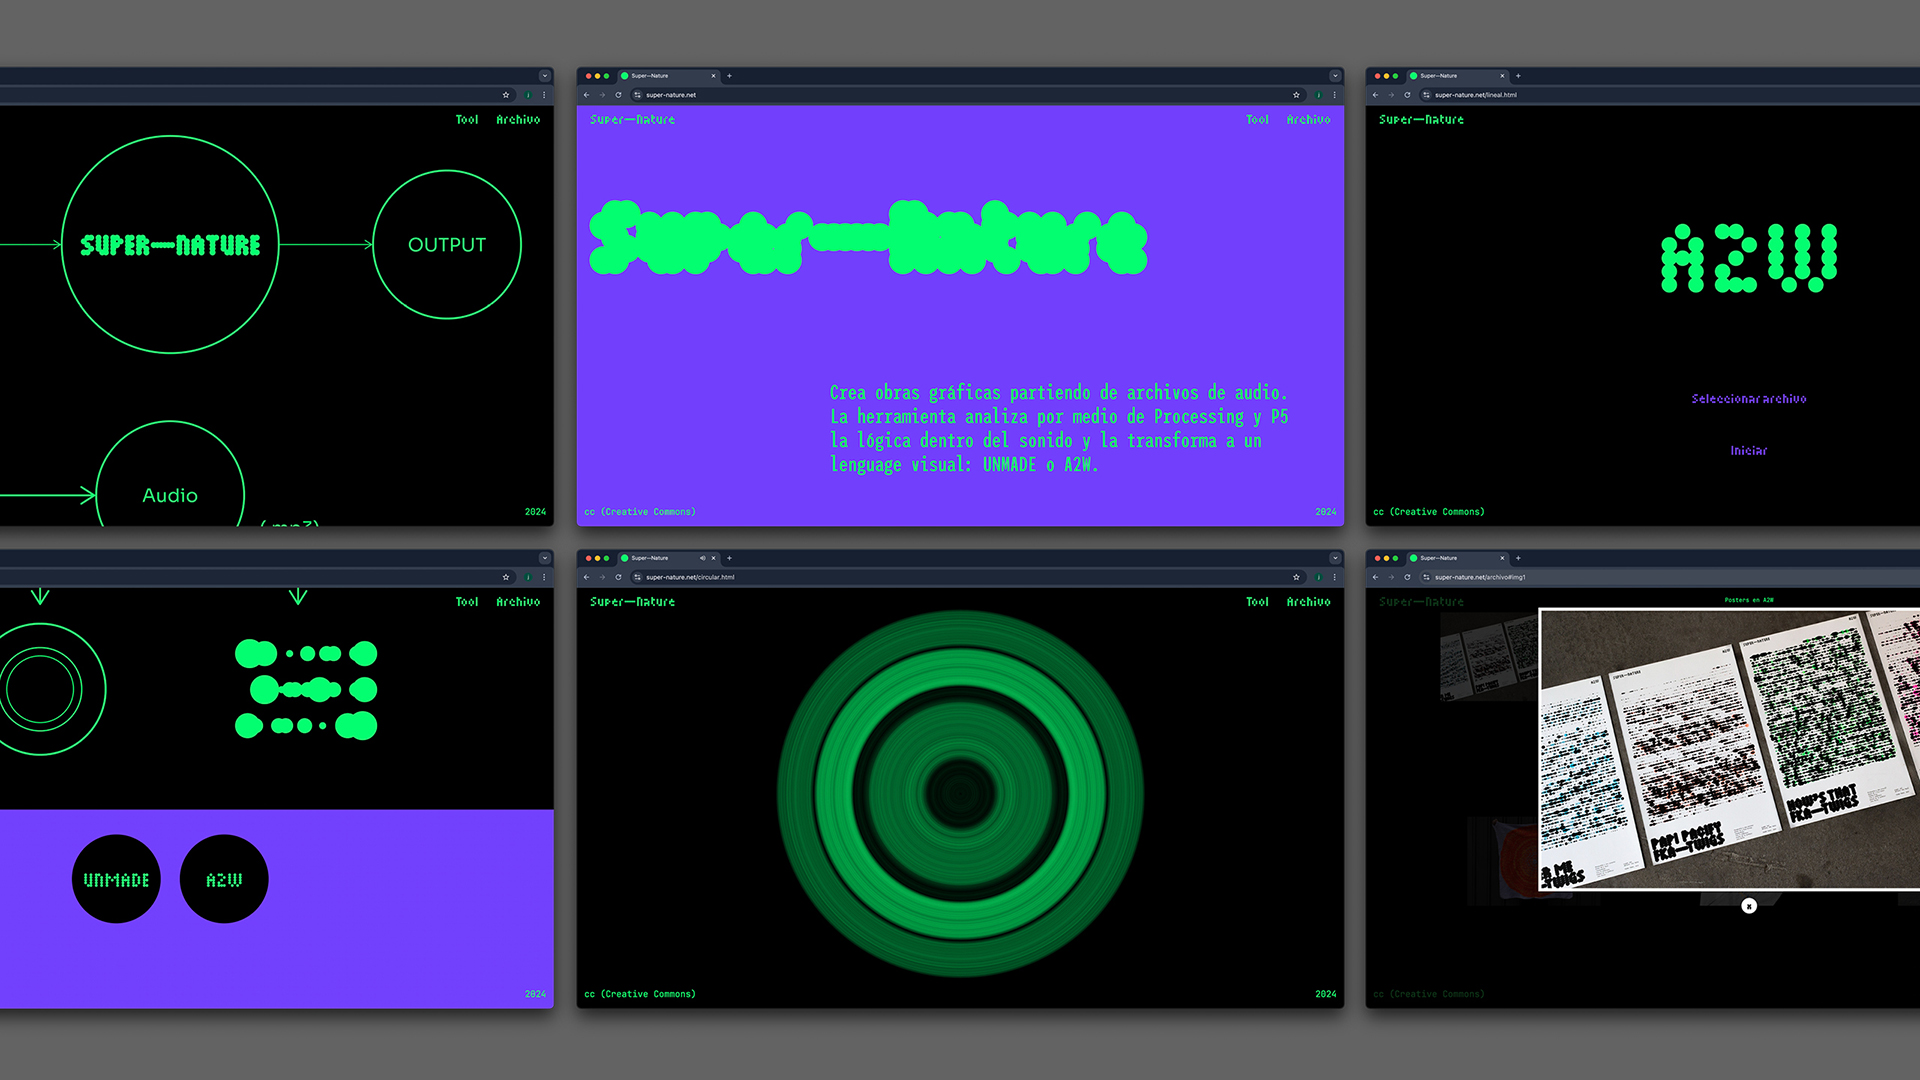Click cc (Creative Commons) in circular.html window

coord(640,994)
